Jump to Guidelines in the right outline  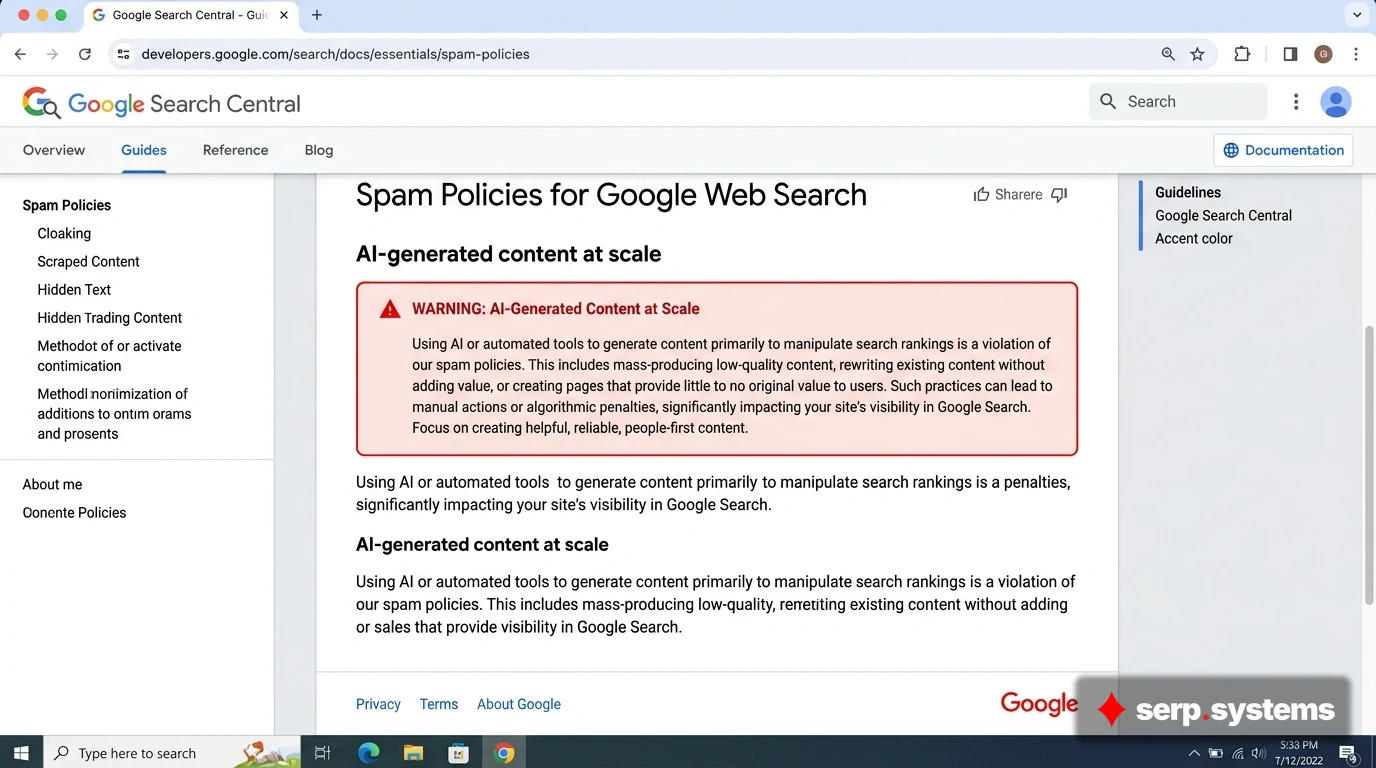[x=1188, y=192]
